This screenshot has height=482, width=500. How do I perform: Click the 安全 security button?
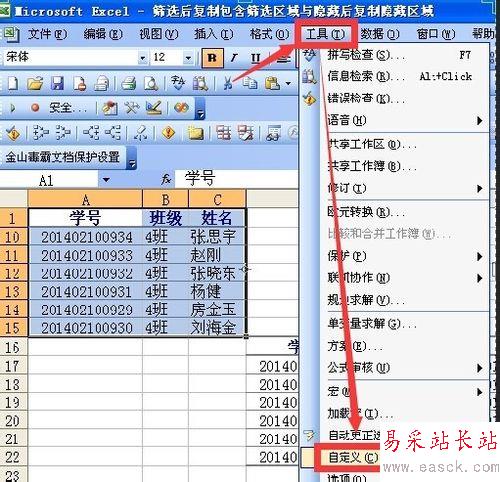[67, 108]
